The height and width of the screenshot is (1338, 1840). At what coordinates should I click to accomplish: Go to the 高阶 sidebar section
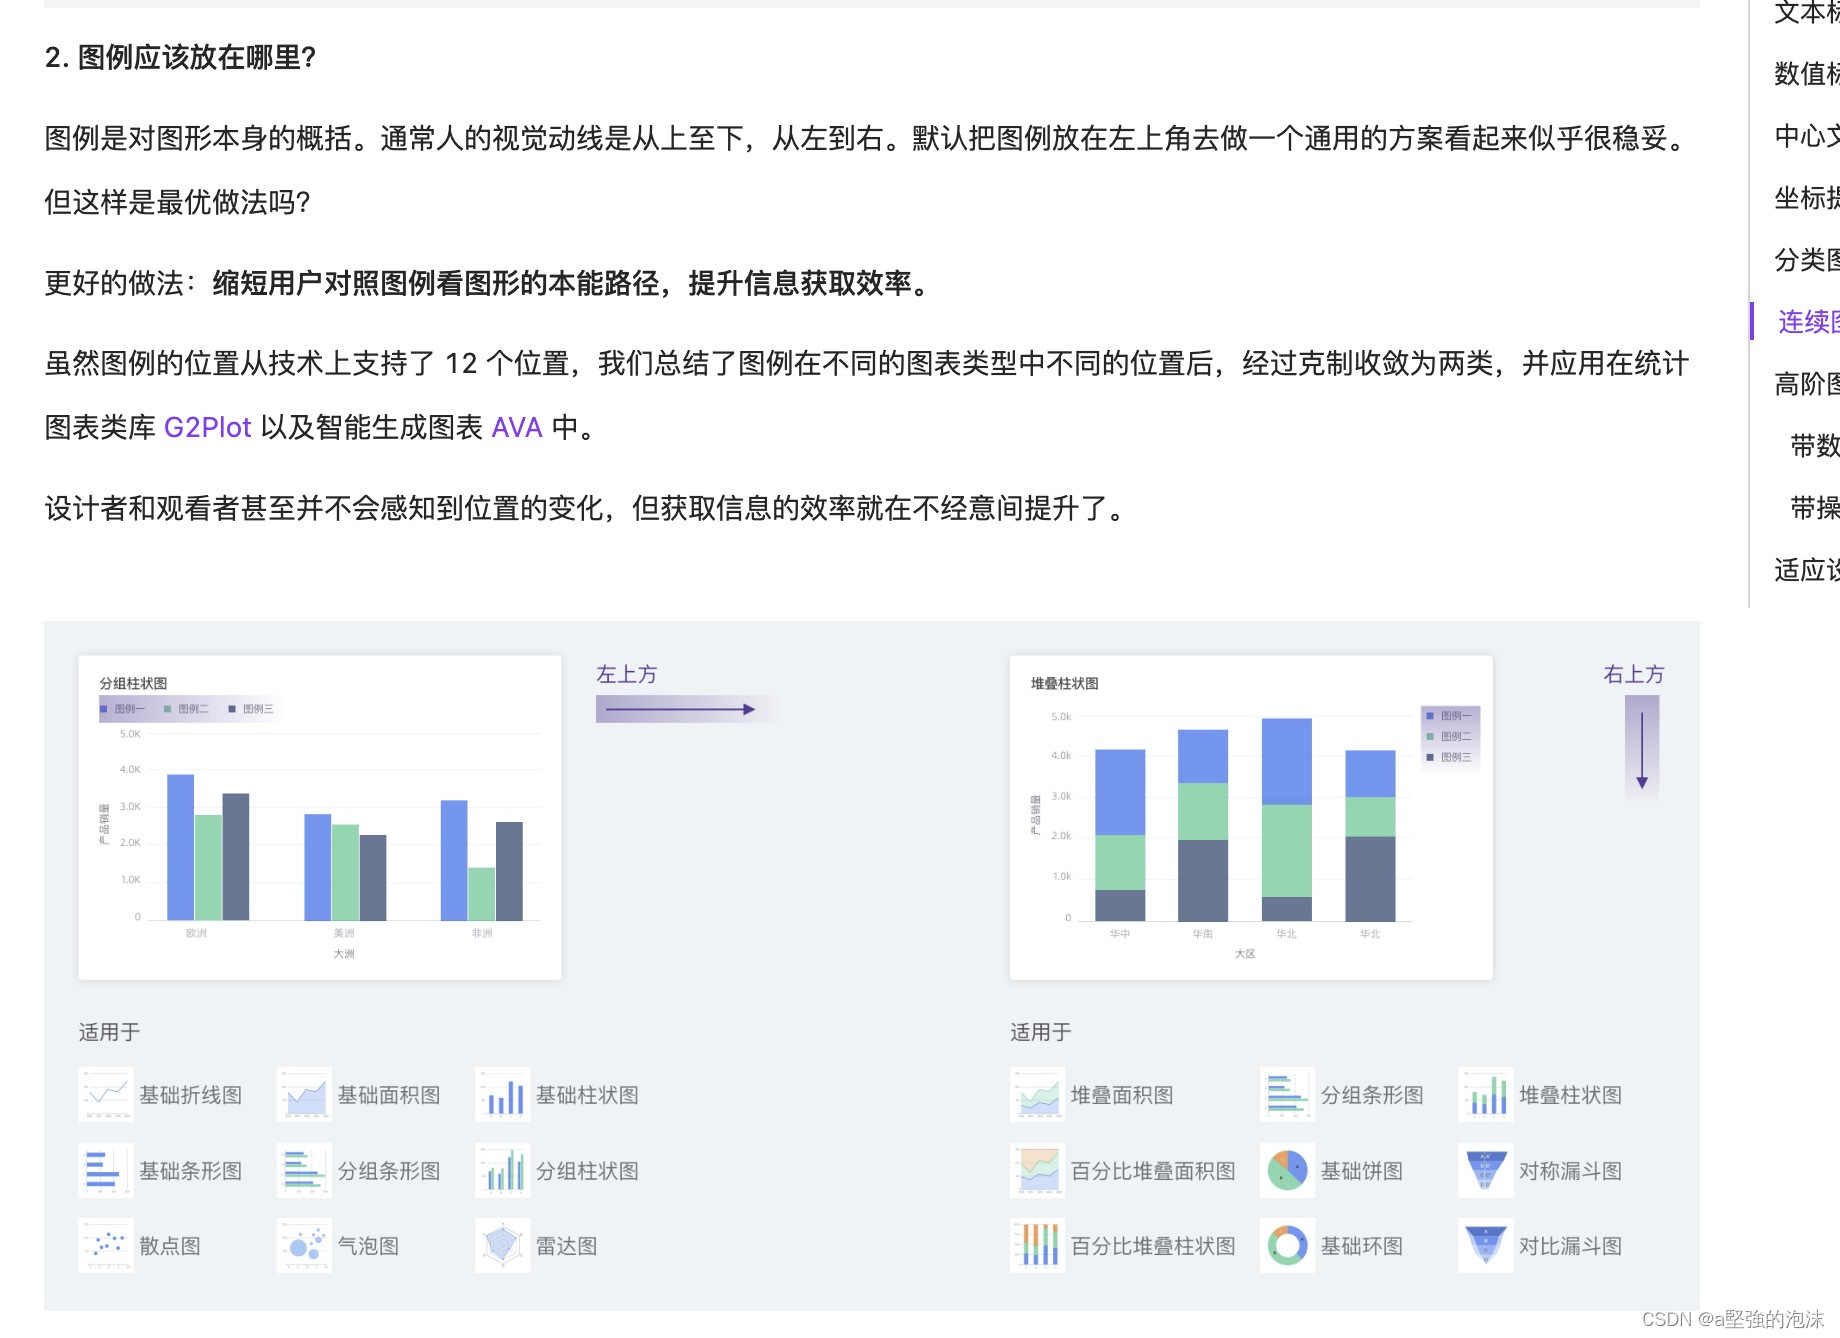[x=1806, y=384]
